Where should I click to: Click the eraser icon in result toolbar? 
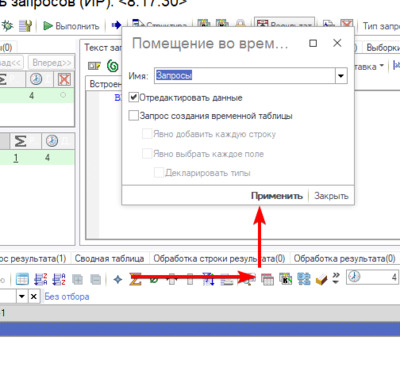click(321, 279)
